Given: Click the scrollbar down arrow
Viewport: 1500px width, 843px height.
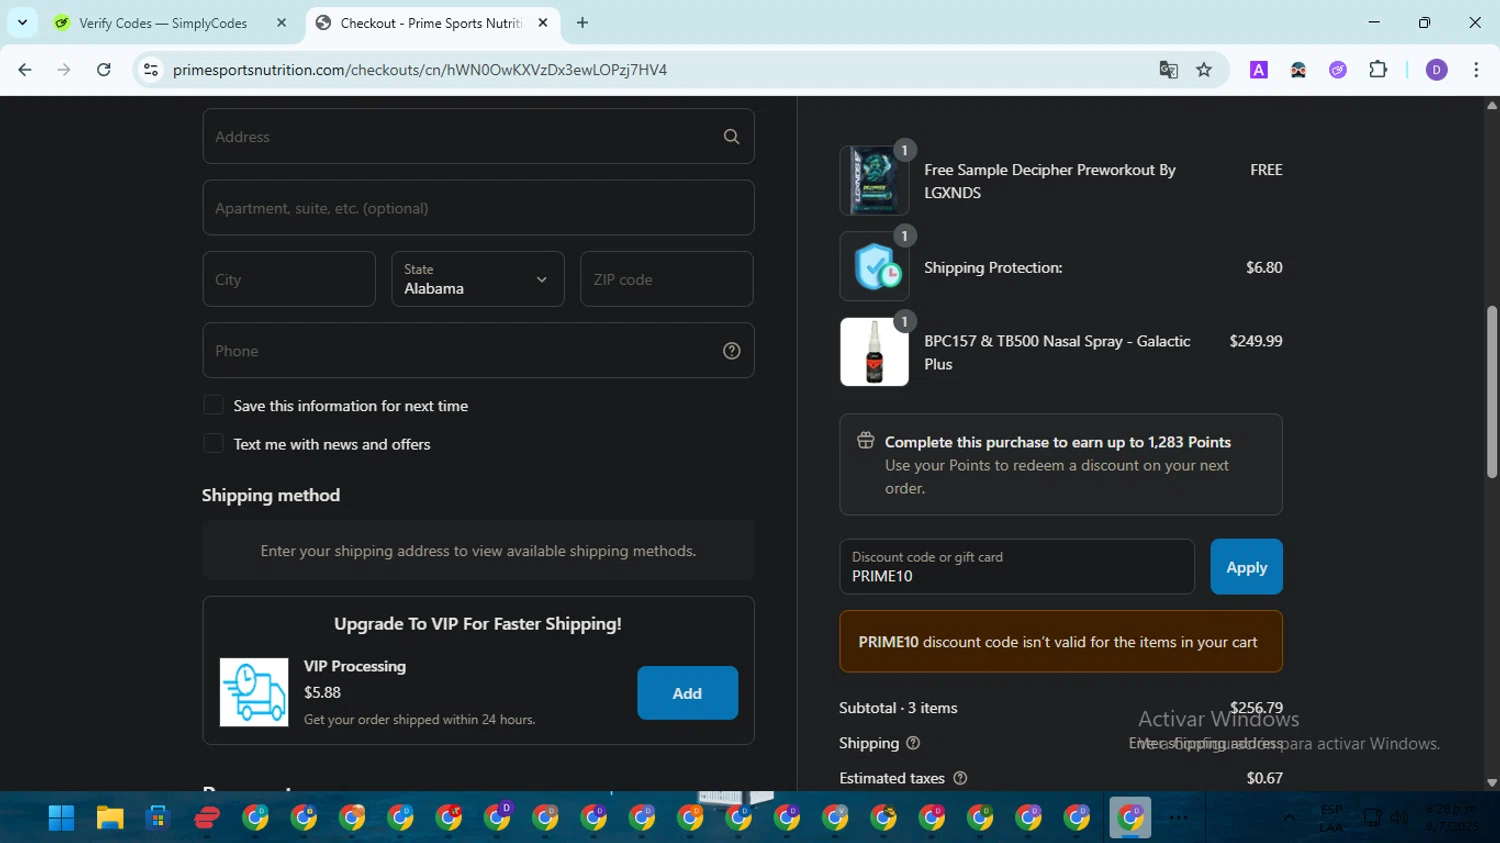Looking at the screenshot, I should pyautogui.click(x=1492, y=783).
